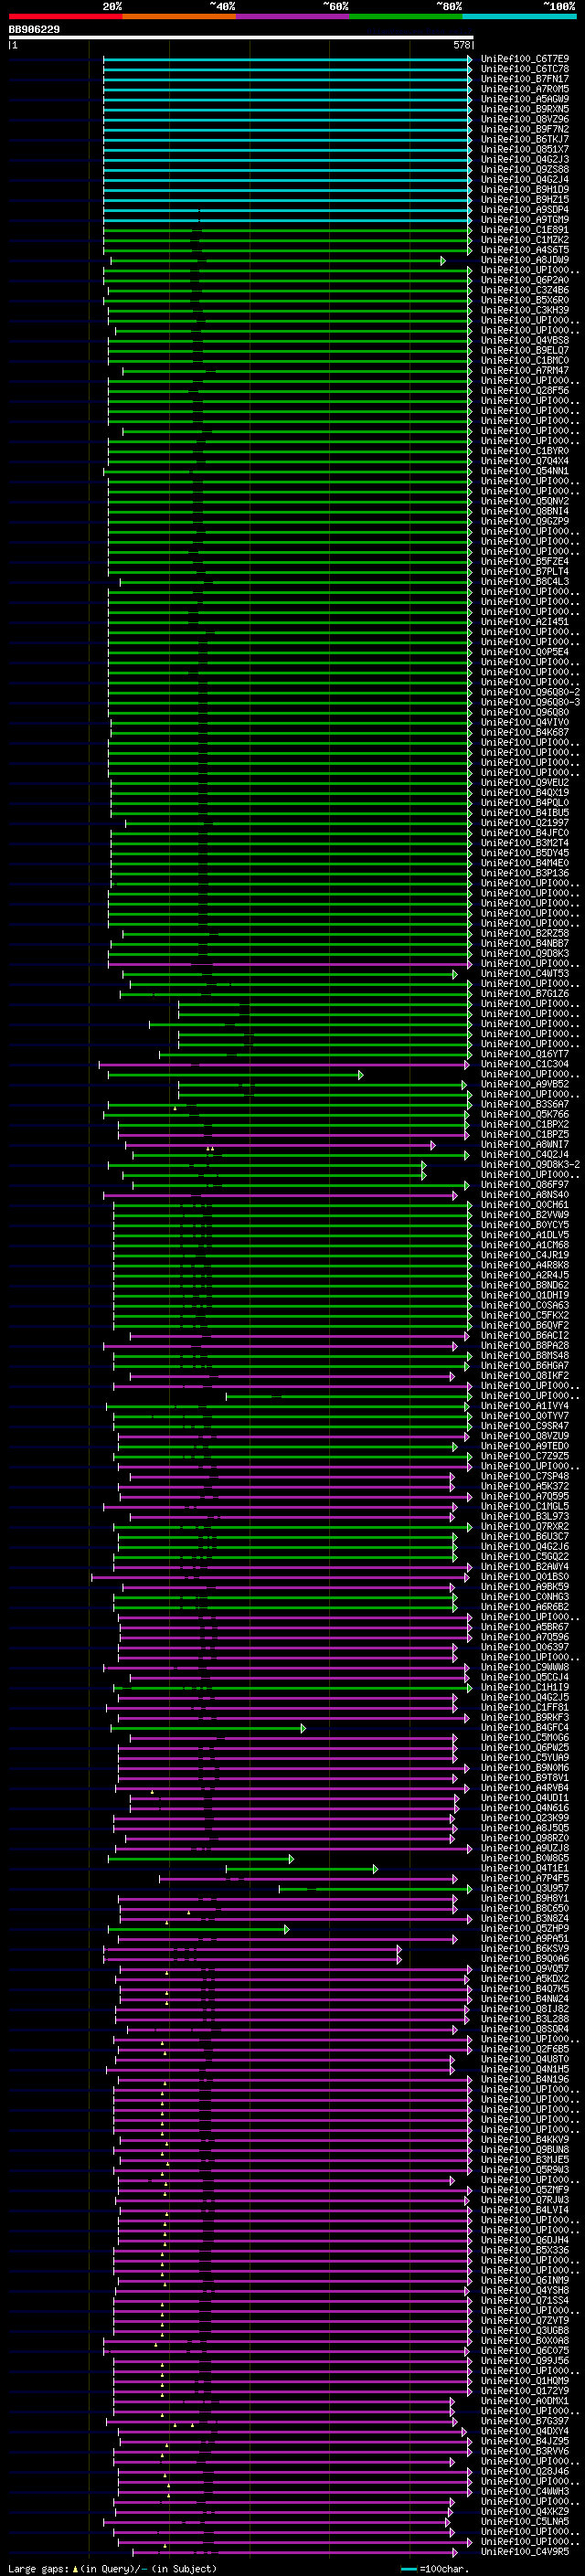Select hit UniRef100_C1BPX2
Image resolution: width=585 pixels, height=2576 pixels.
pyautogui.click(x=525, y=1124)
